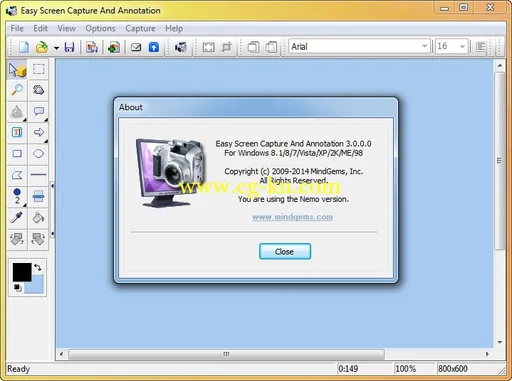Image resolution: width=512 pixels, height=381 pixels.
Task: Pick the speech bubble callout tool
Action: (x=39, y=111)
